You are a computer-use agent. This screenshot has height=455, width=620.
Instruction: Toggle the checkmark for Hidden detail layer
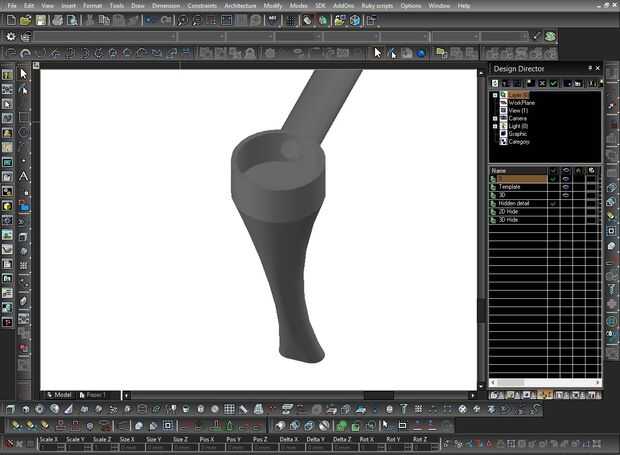click(x=554, y=203)
